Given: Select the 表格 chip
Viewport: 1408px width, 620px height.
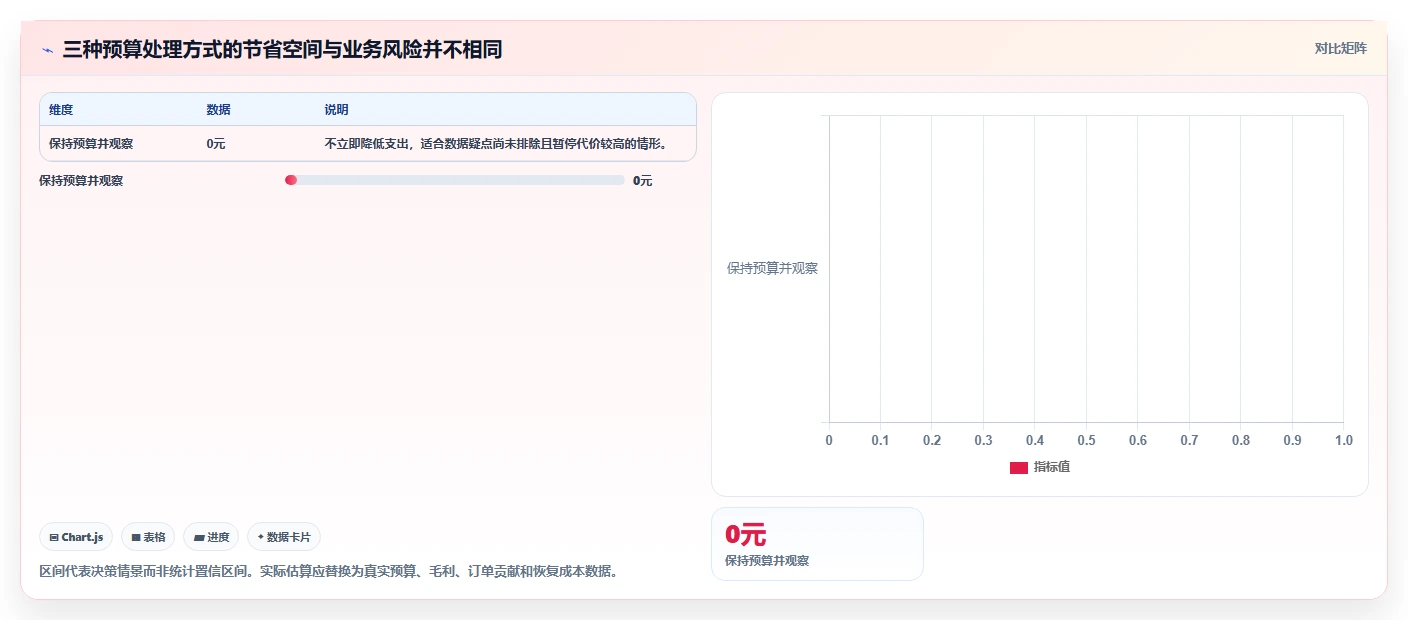Looking at the screenshot, I should [x=148, y=537].
